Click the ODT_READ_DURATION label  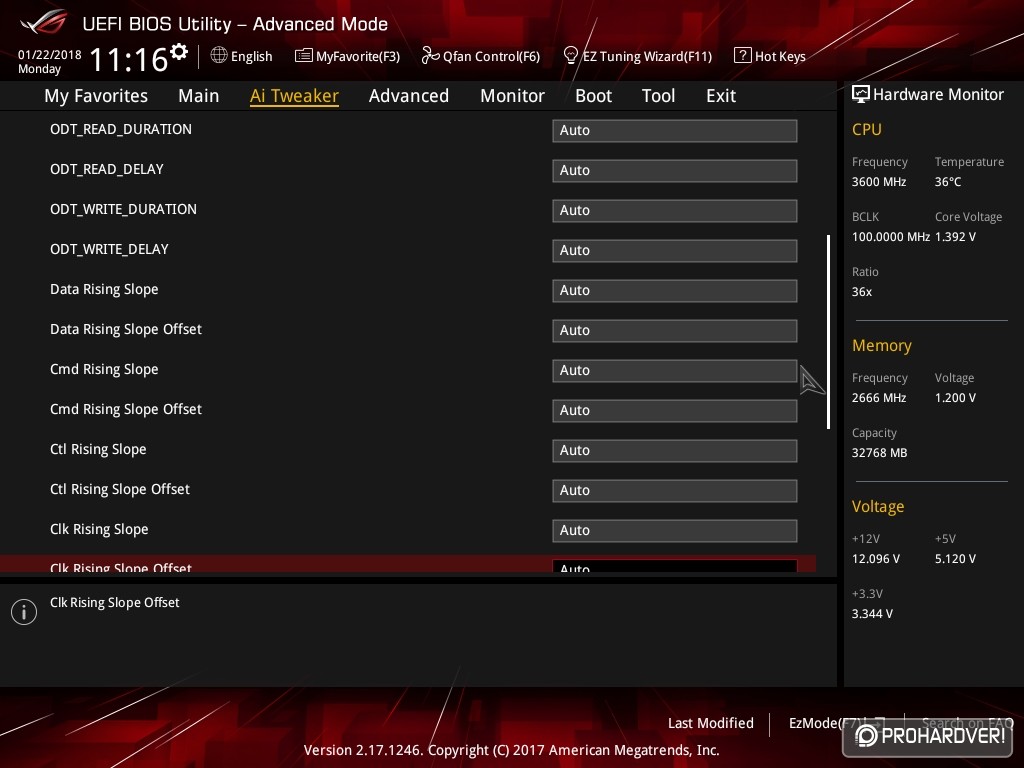pos(121,129)
